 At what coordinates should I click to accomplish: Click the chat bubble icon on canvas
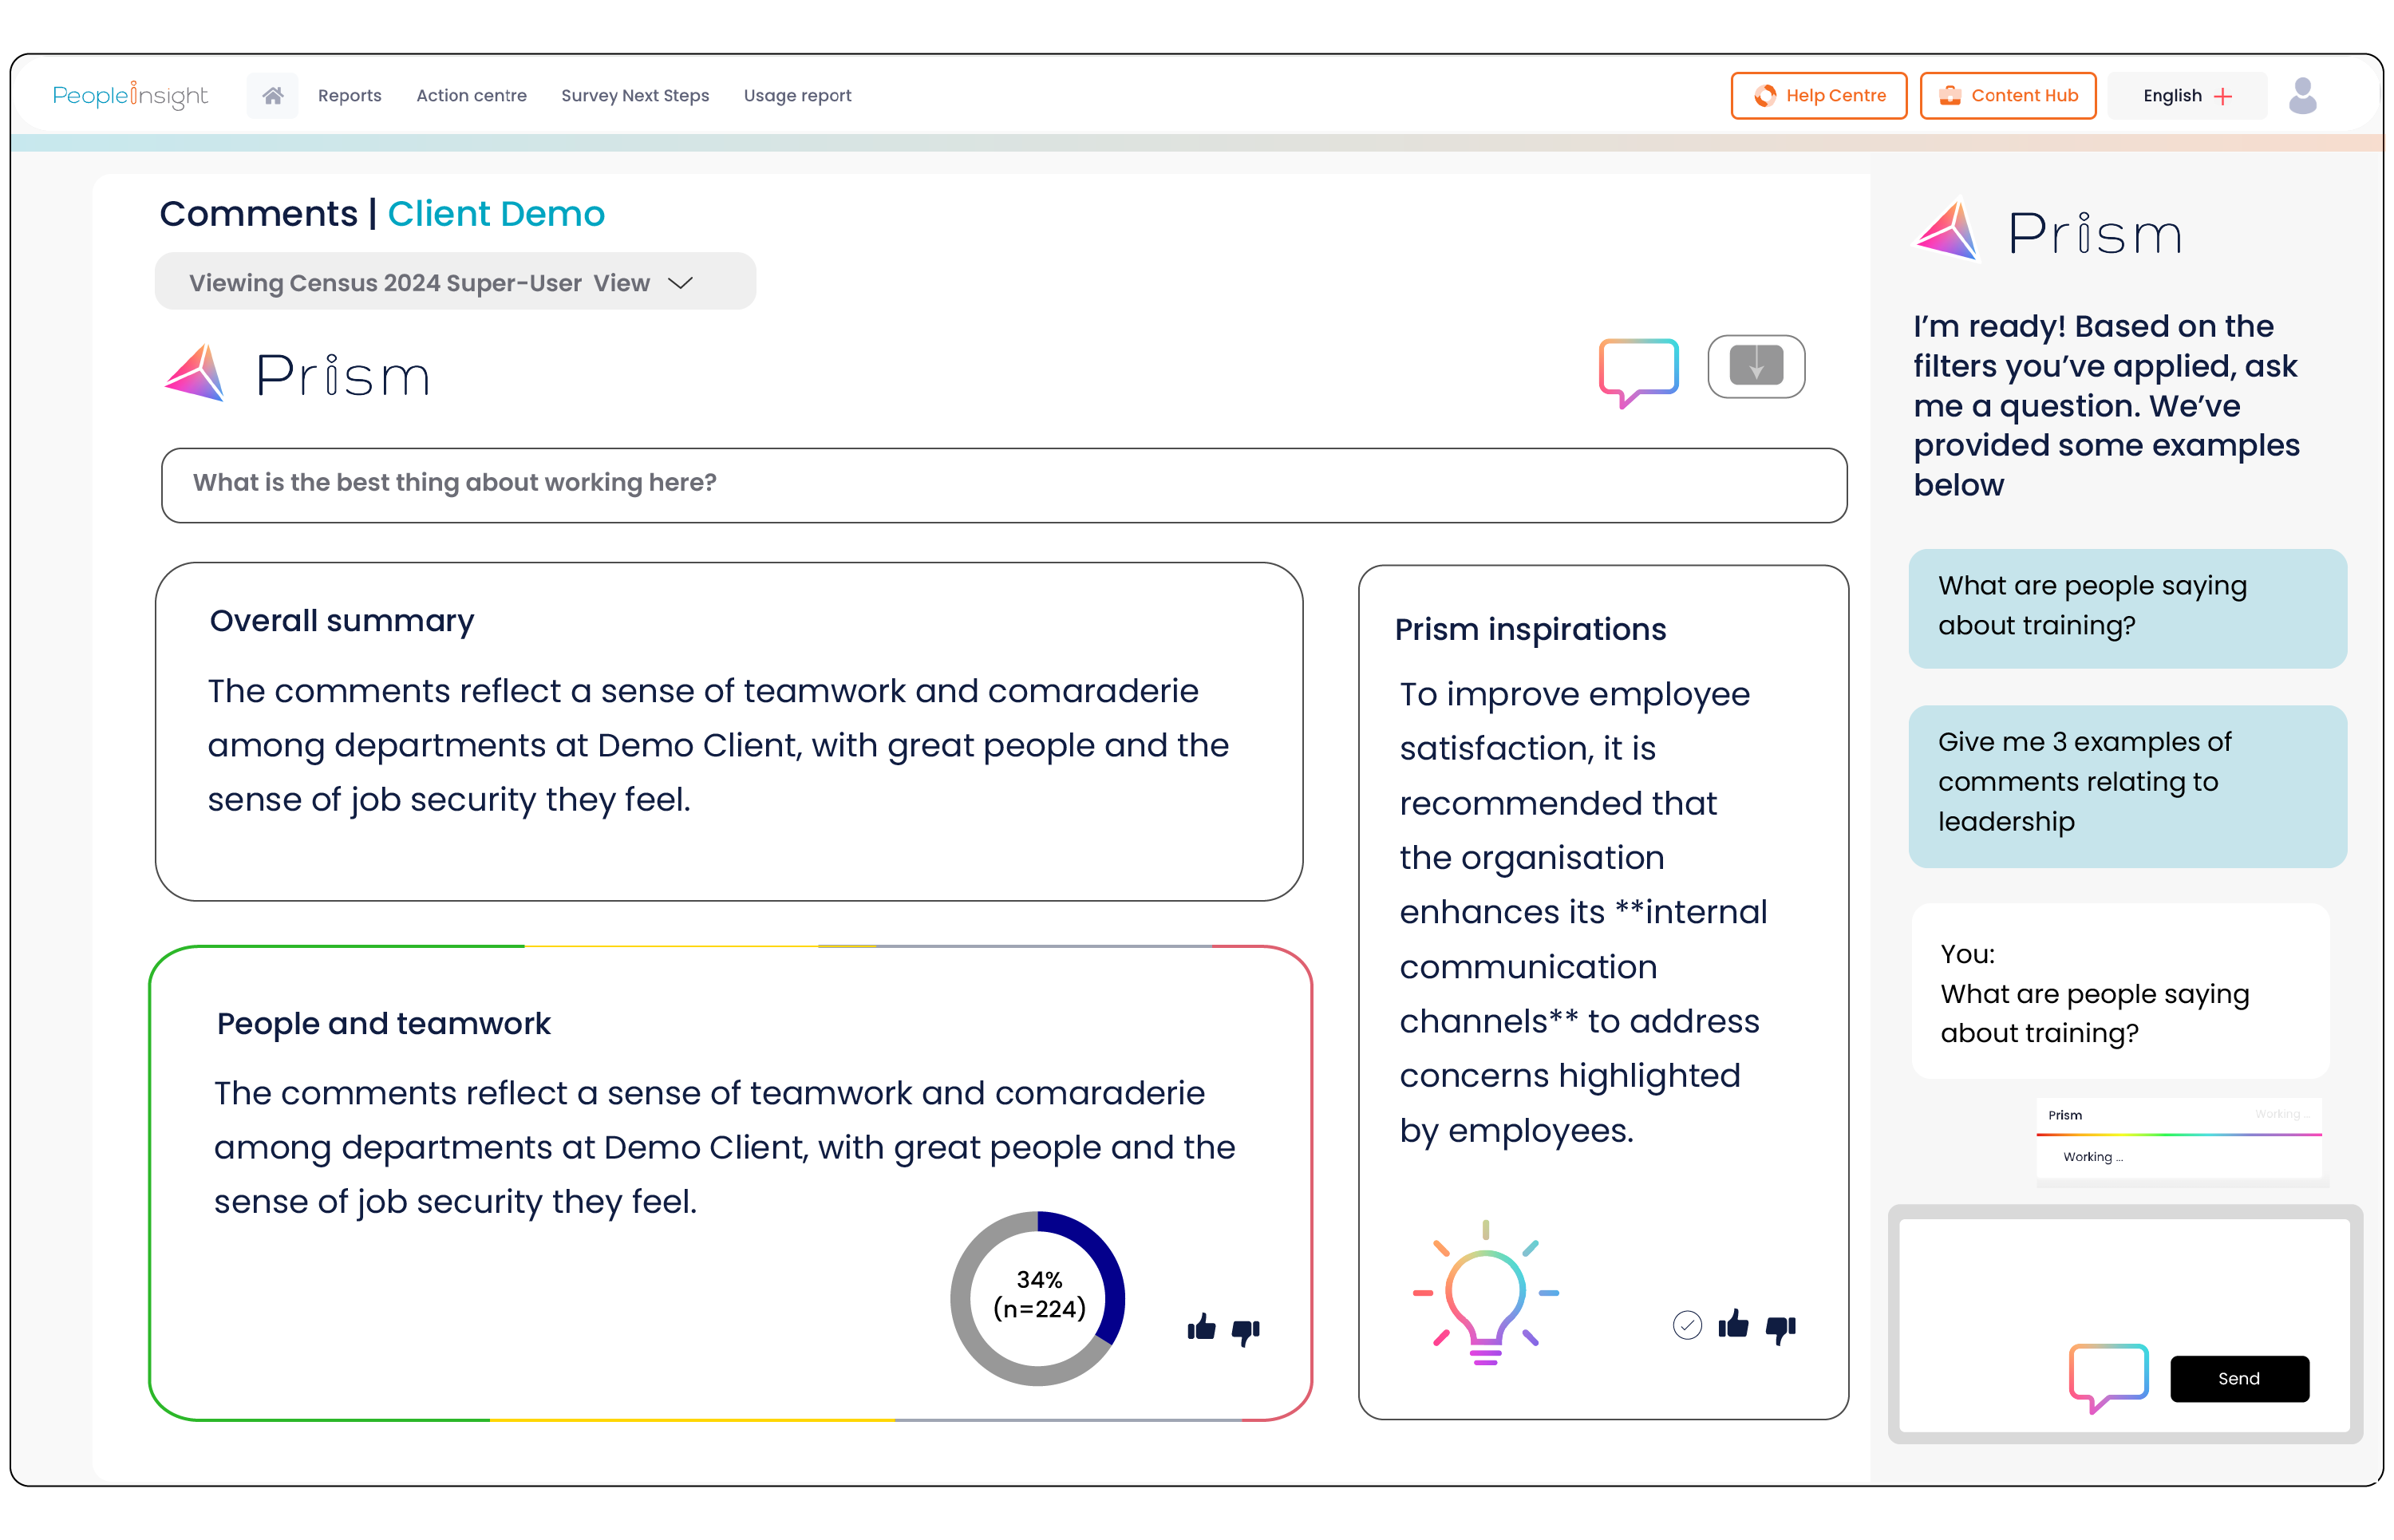click(1638, 366)
